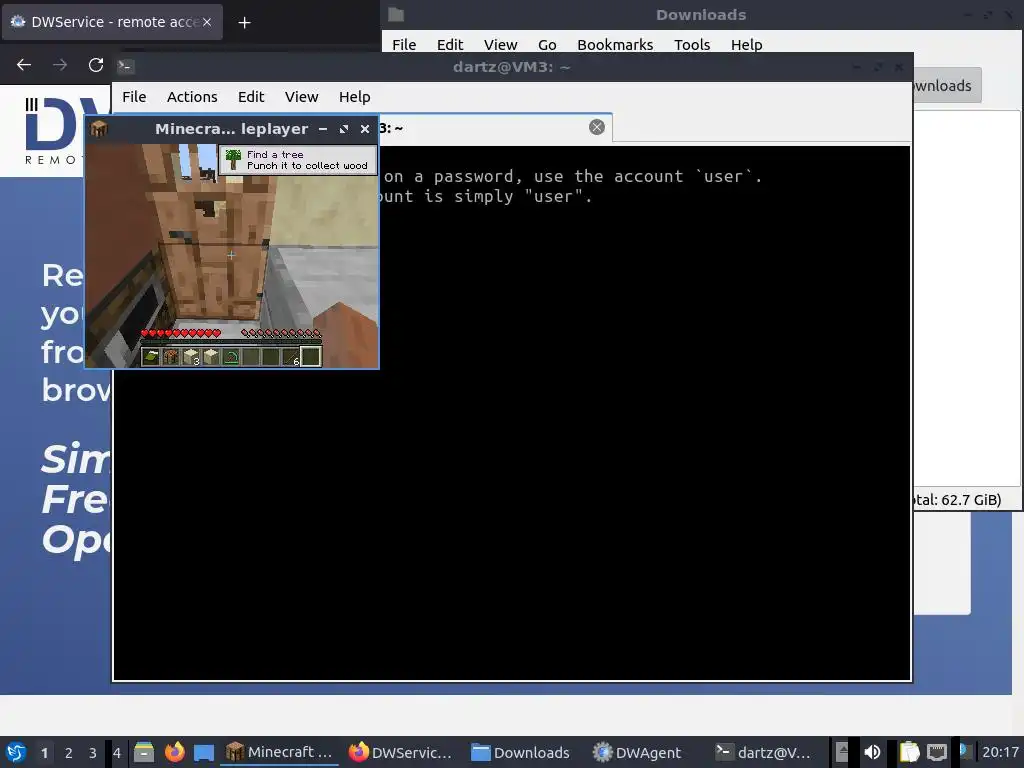Select the single sandstone block hotbar slot
1024x768 pixels.
tap(211, 357)
